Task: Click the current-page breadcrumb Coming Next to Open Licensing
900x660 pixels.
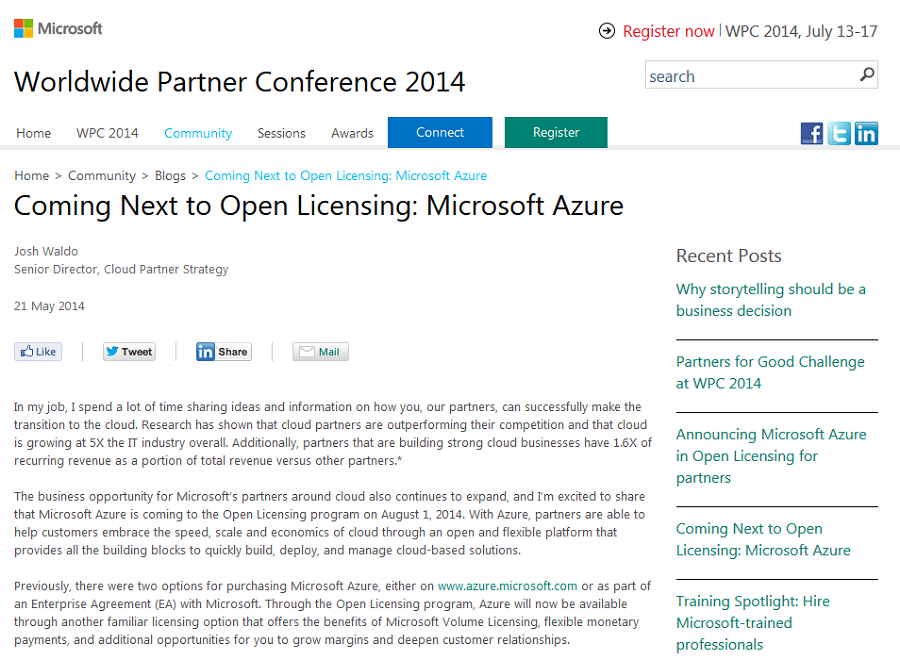Action: click(346, 176)
